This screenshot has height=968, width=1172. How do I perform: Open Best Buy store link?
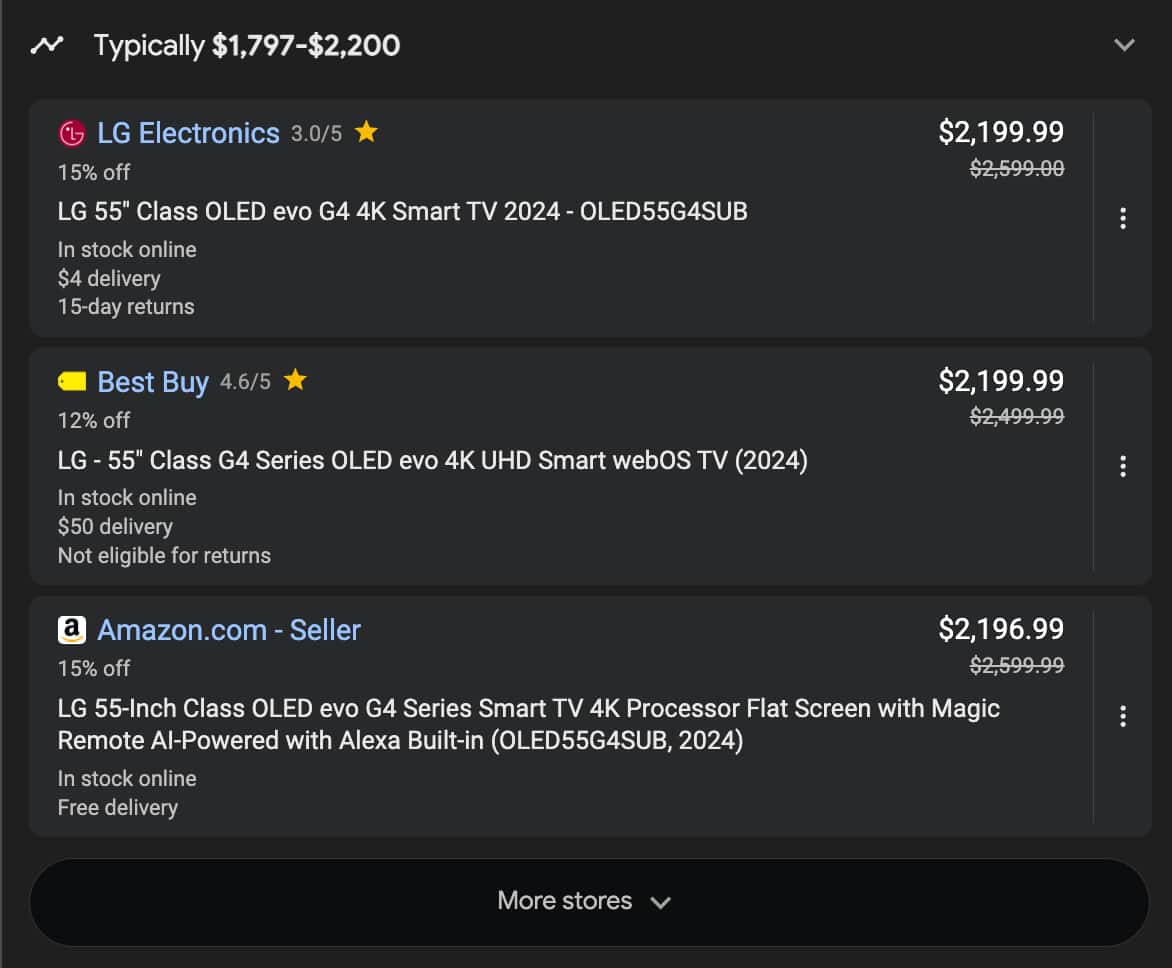[152, 382]
